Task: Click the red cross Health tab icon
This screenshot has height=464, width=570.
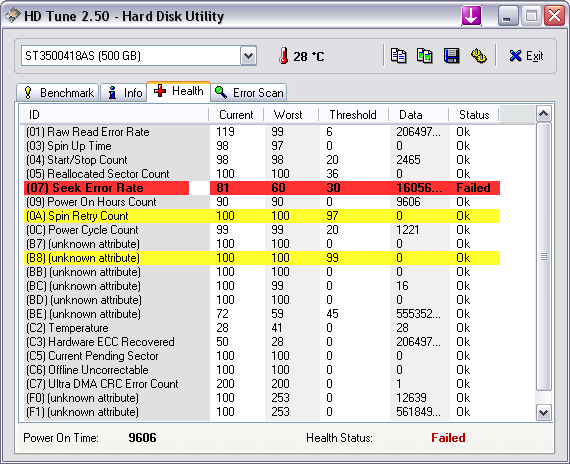Action: pos(160,91)
